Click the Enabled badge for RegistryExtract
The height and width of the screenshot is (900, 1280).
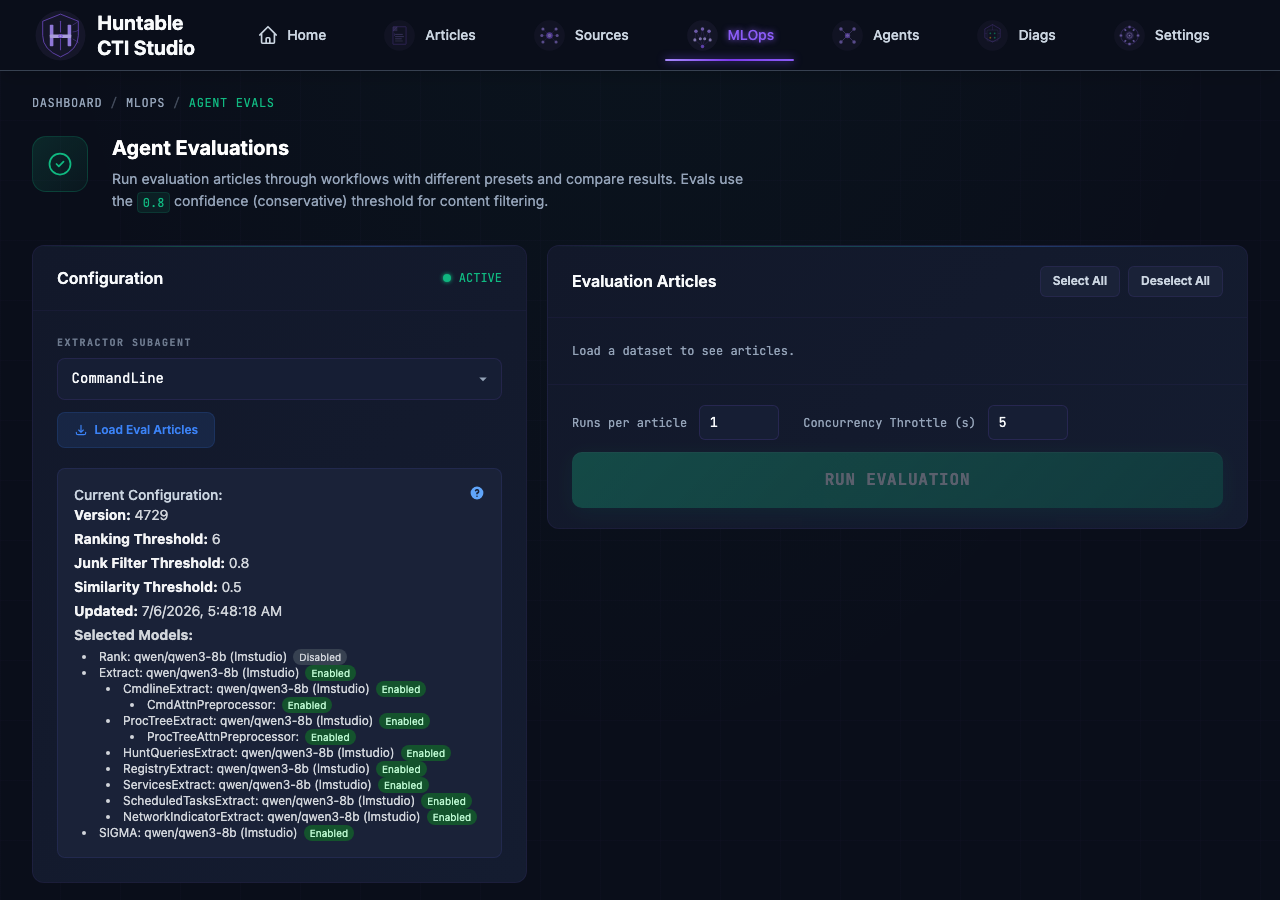(x=401, y=769)
